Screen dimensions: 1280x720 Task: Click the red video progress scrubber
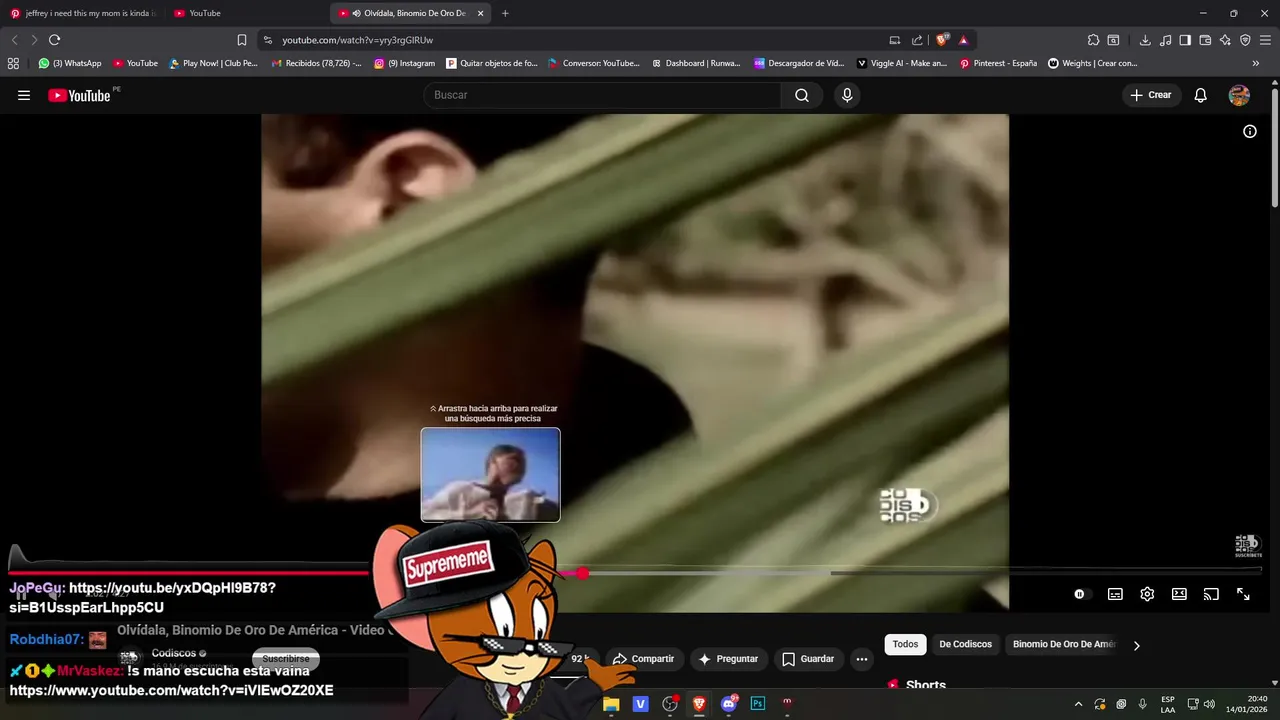[583, 573]
